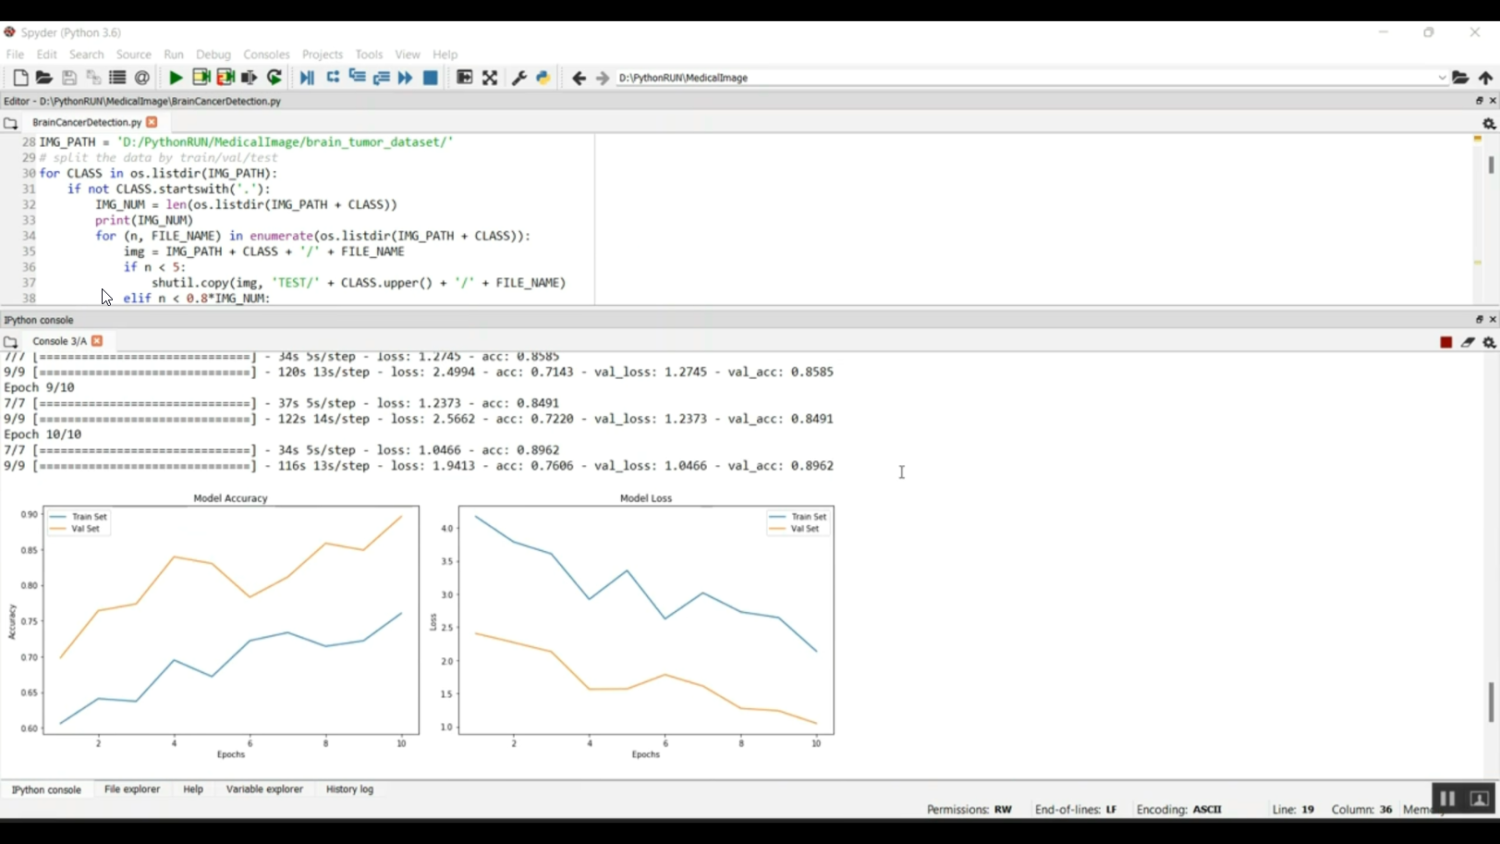The height and width of the screenshot is (844, 1500).
Task: Click the console vertical scrollbar handle
Action: point(1491,702)
